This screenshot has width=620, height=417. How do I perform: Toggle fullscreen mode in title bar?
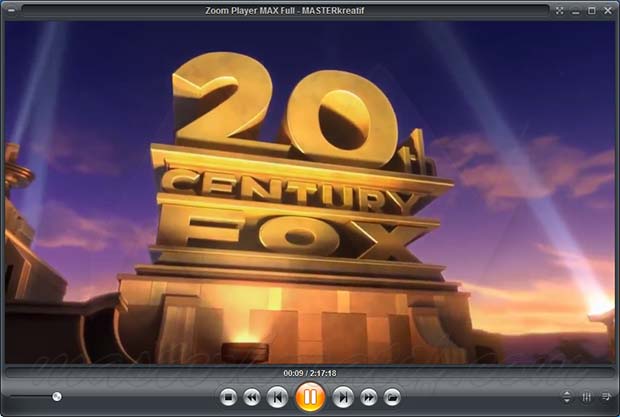tap(560, 11)
